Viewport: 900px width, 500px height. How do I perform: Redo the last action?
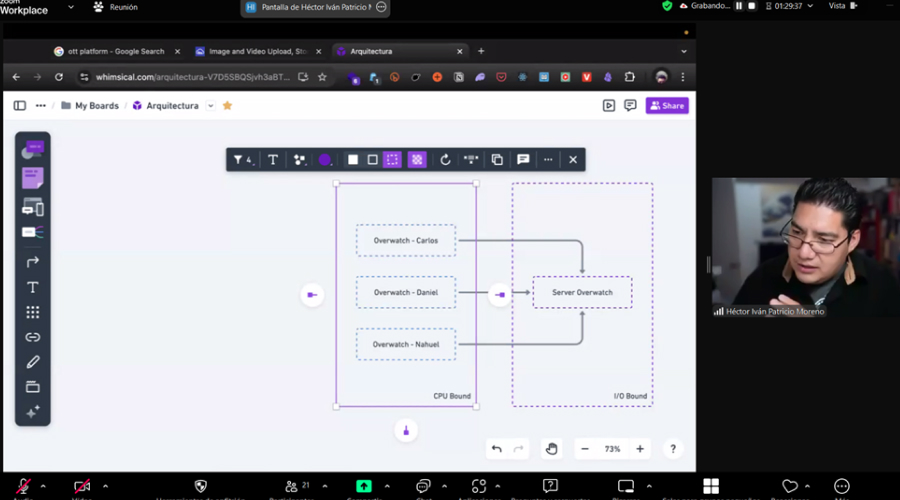pyautogui.click(x=518, y=449)
